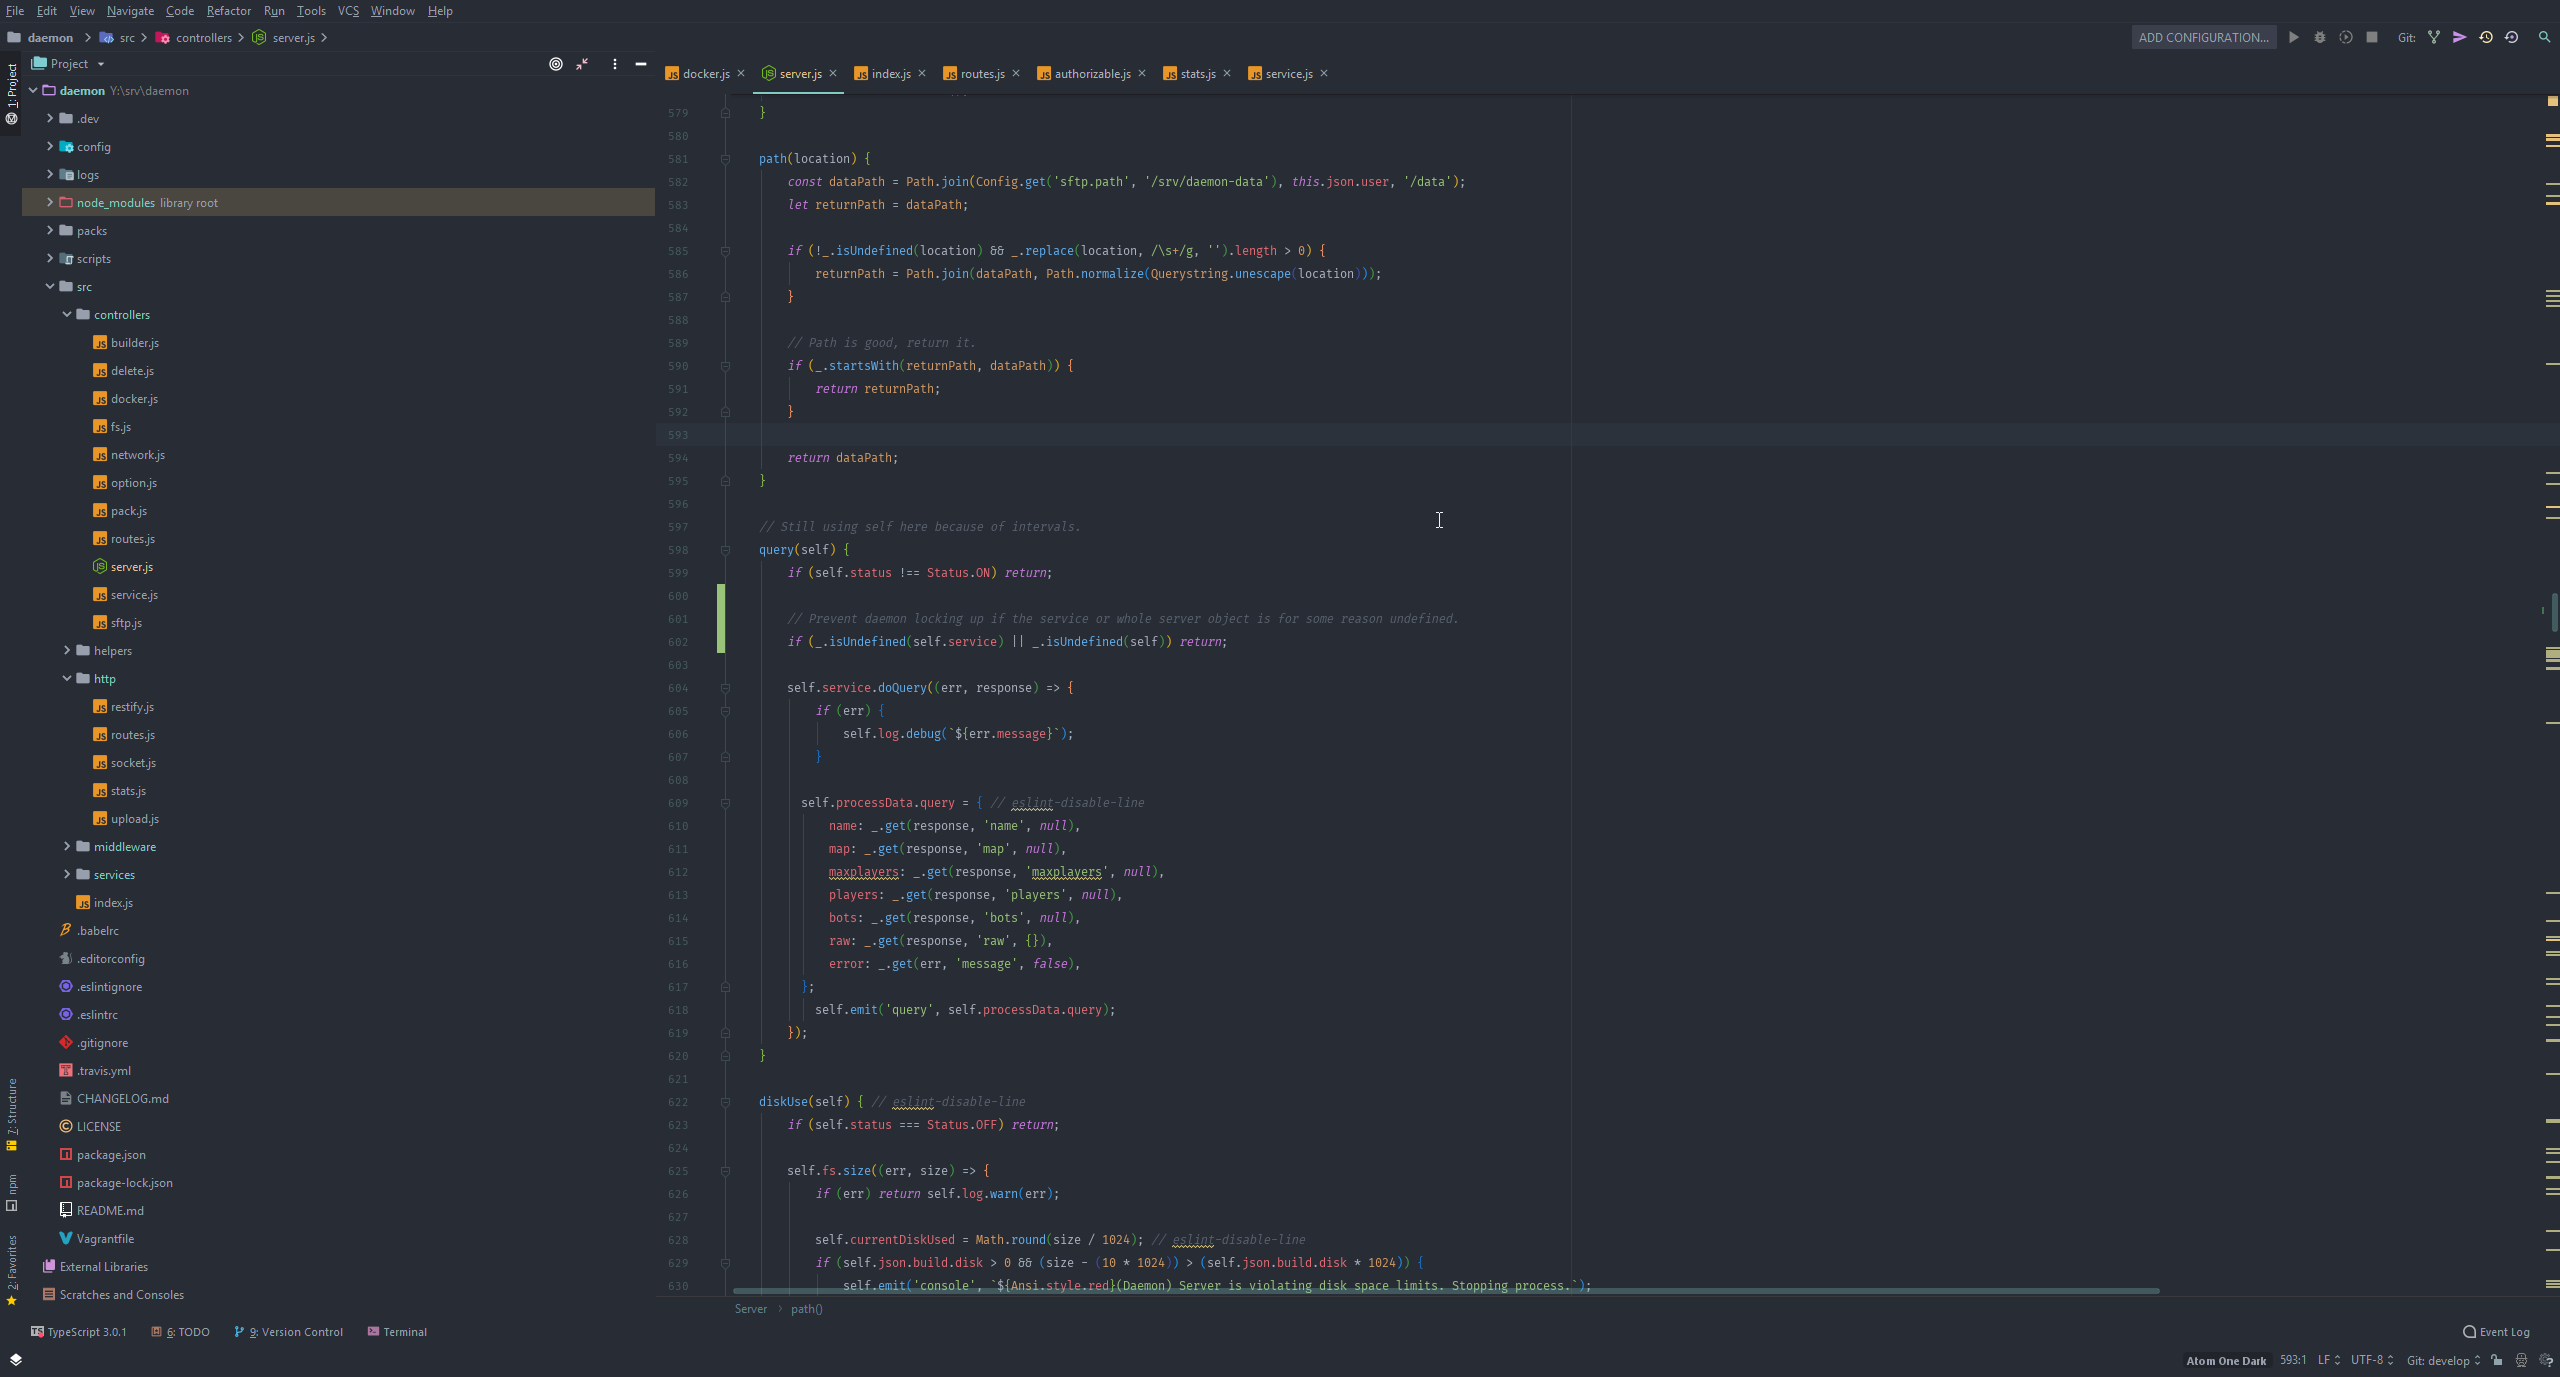Click the Debug bug icon in toolbar
The image size is (2560, 1377).
tap(2319, 37)
